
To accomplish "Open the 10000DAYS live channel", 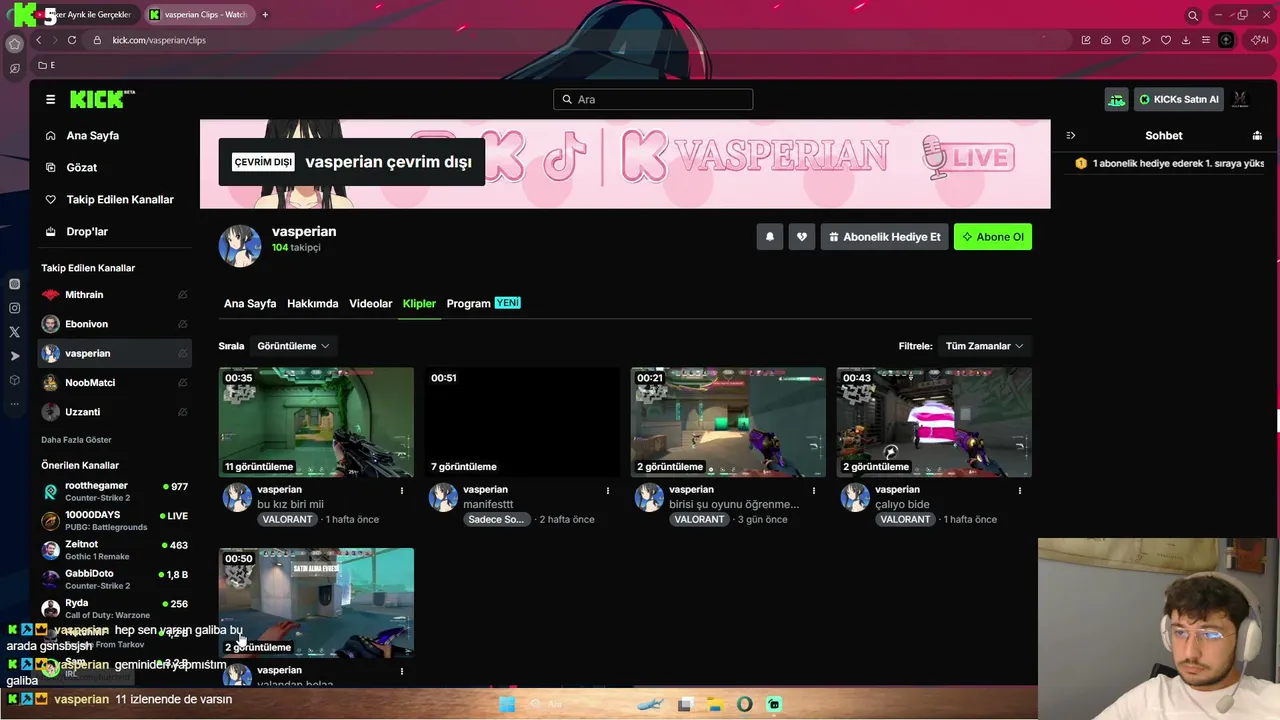I will coord(115,520).
